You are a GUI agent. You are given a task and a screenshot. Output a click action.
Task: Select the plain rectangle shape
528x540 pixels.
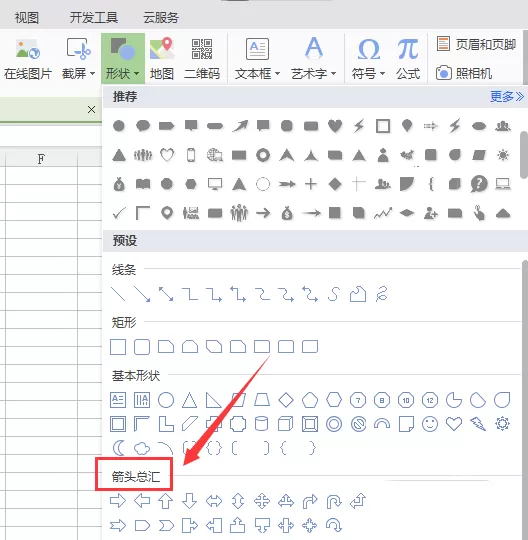pos(118,347)
